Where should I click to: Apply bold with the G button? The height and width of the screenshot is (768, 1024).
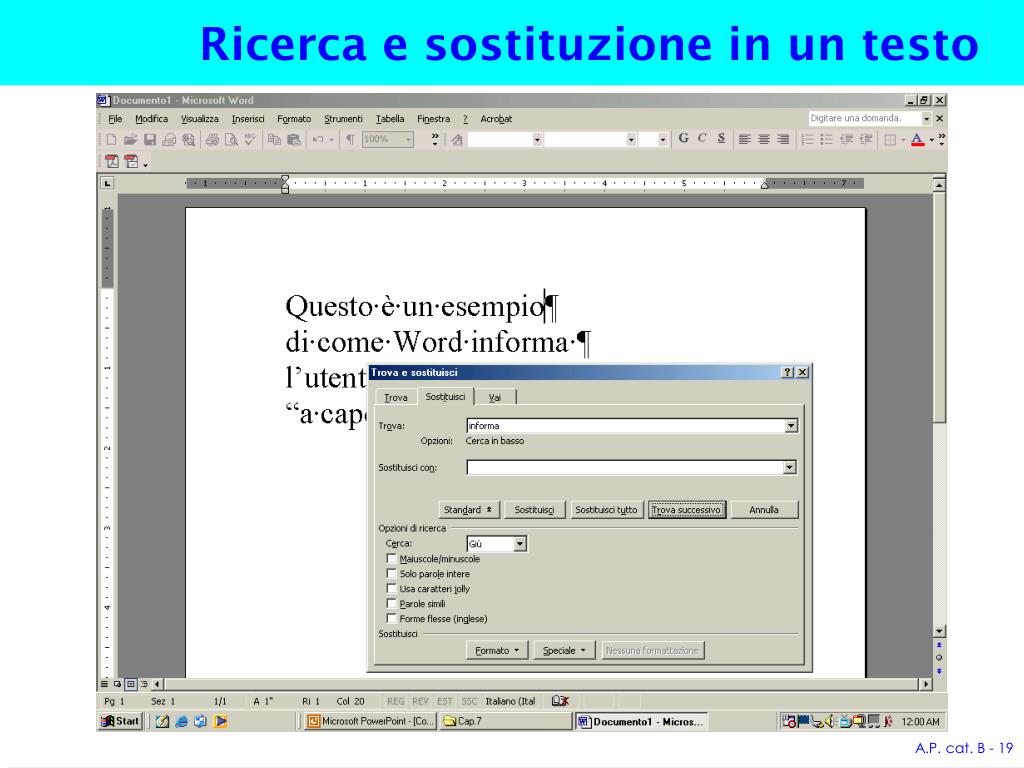point(684,138)
